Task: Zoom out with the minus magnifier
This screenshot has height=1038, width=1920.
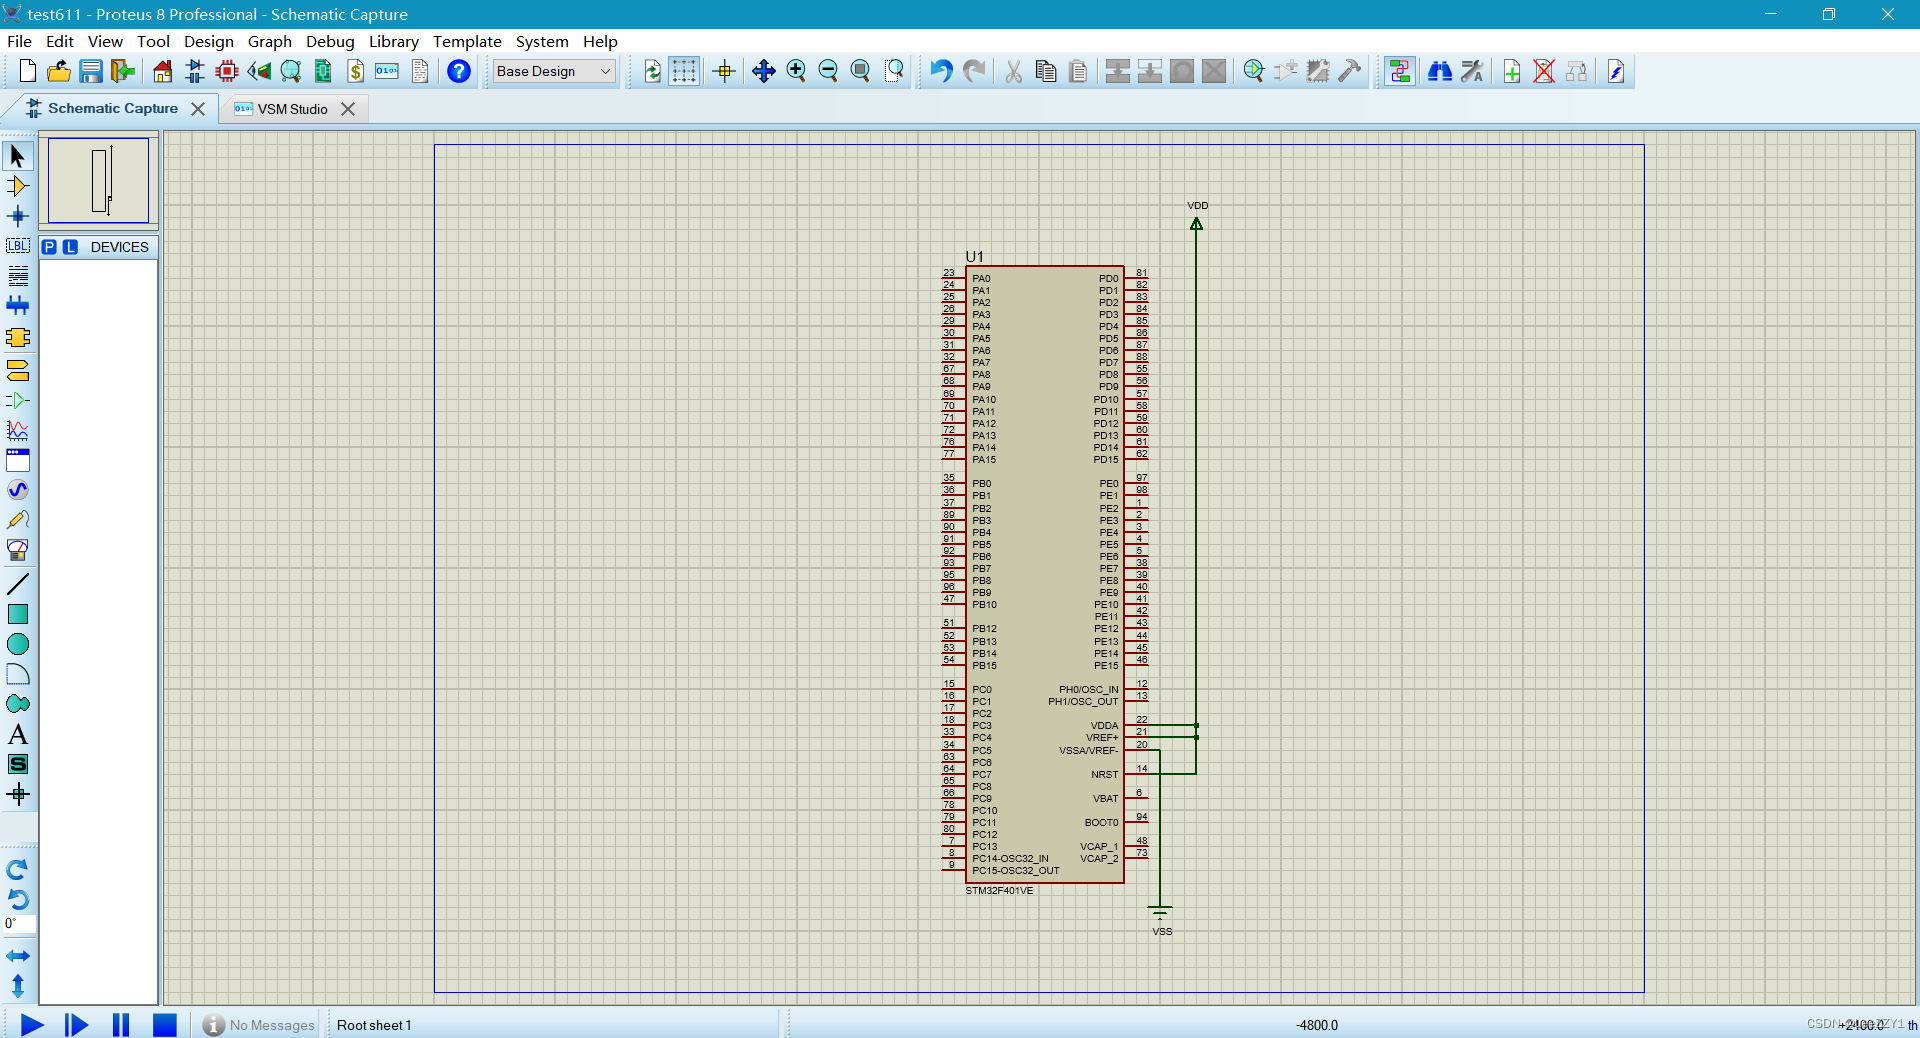Action: tap(828, 71)
